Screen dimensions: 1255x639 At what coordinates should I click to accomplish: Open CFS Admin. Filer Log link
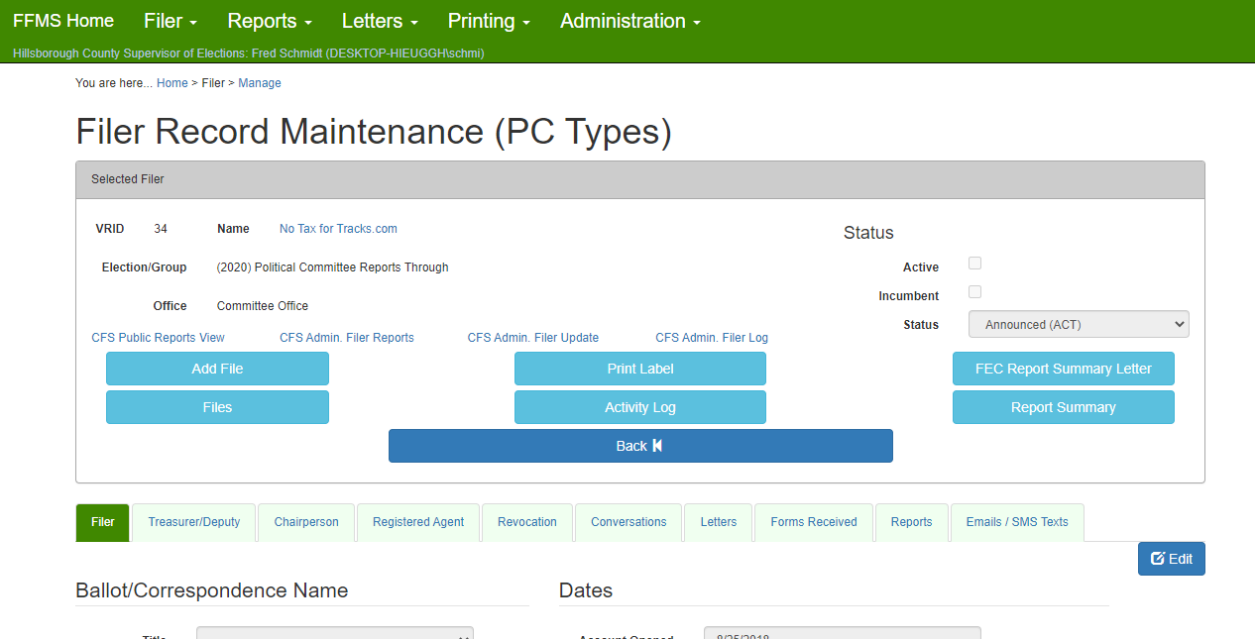point(712,338)
